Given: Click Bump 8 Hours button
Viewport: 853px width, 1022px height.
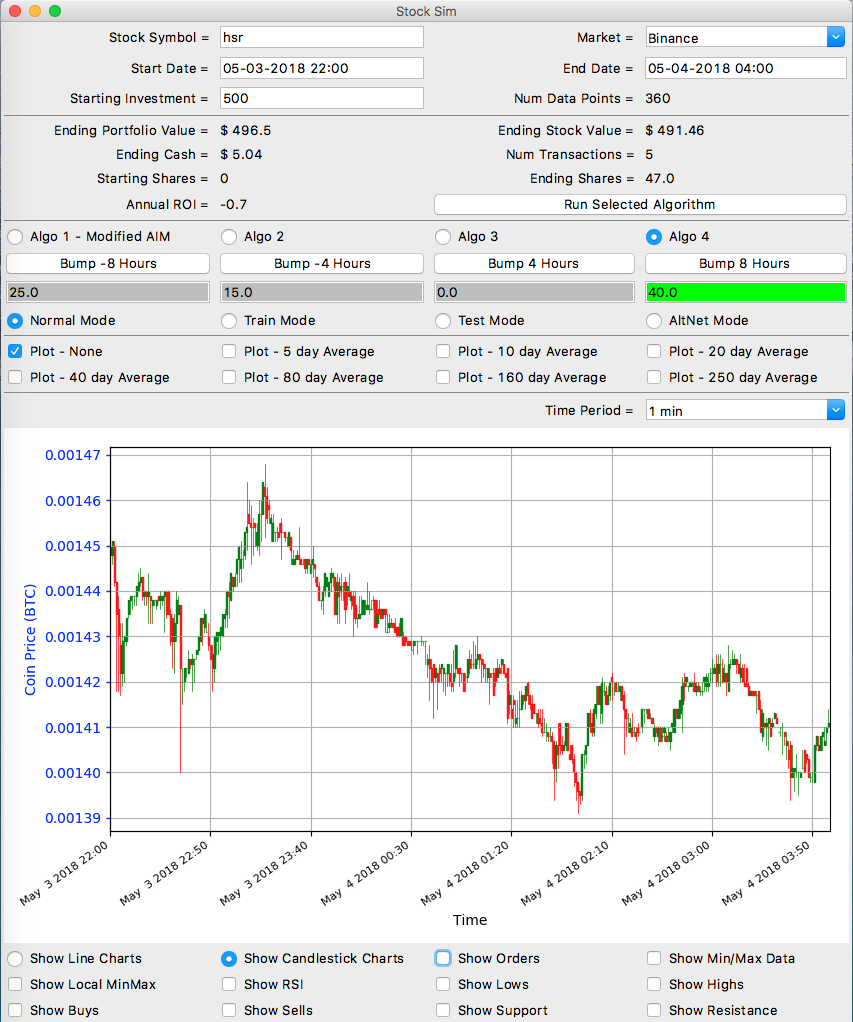Looking at the screenshot, I should pos(745,263).
